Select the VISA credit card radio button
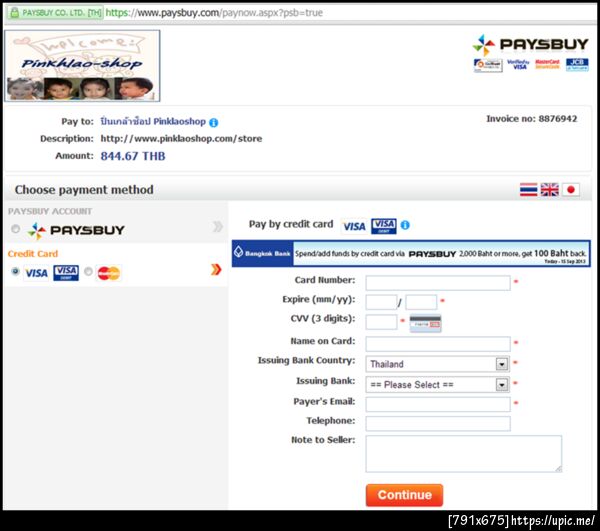This screenshot has width=600, height=531. 15,271
